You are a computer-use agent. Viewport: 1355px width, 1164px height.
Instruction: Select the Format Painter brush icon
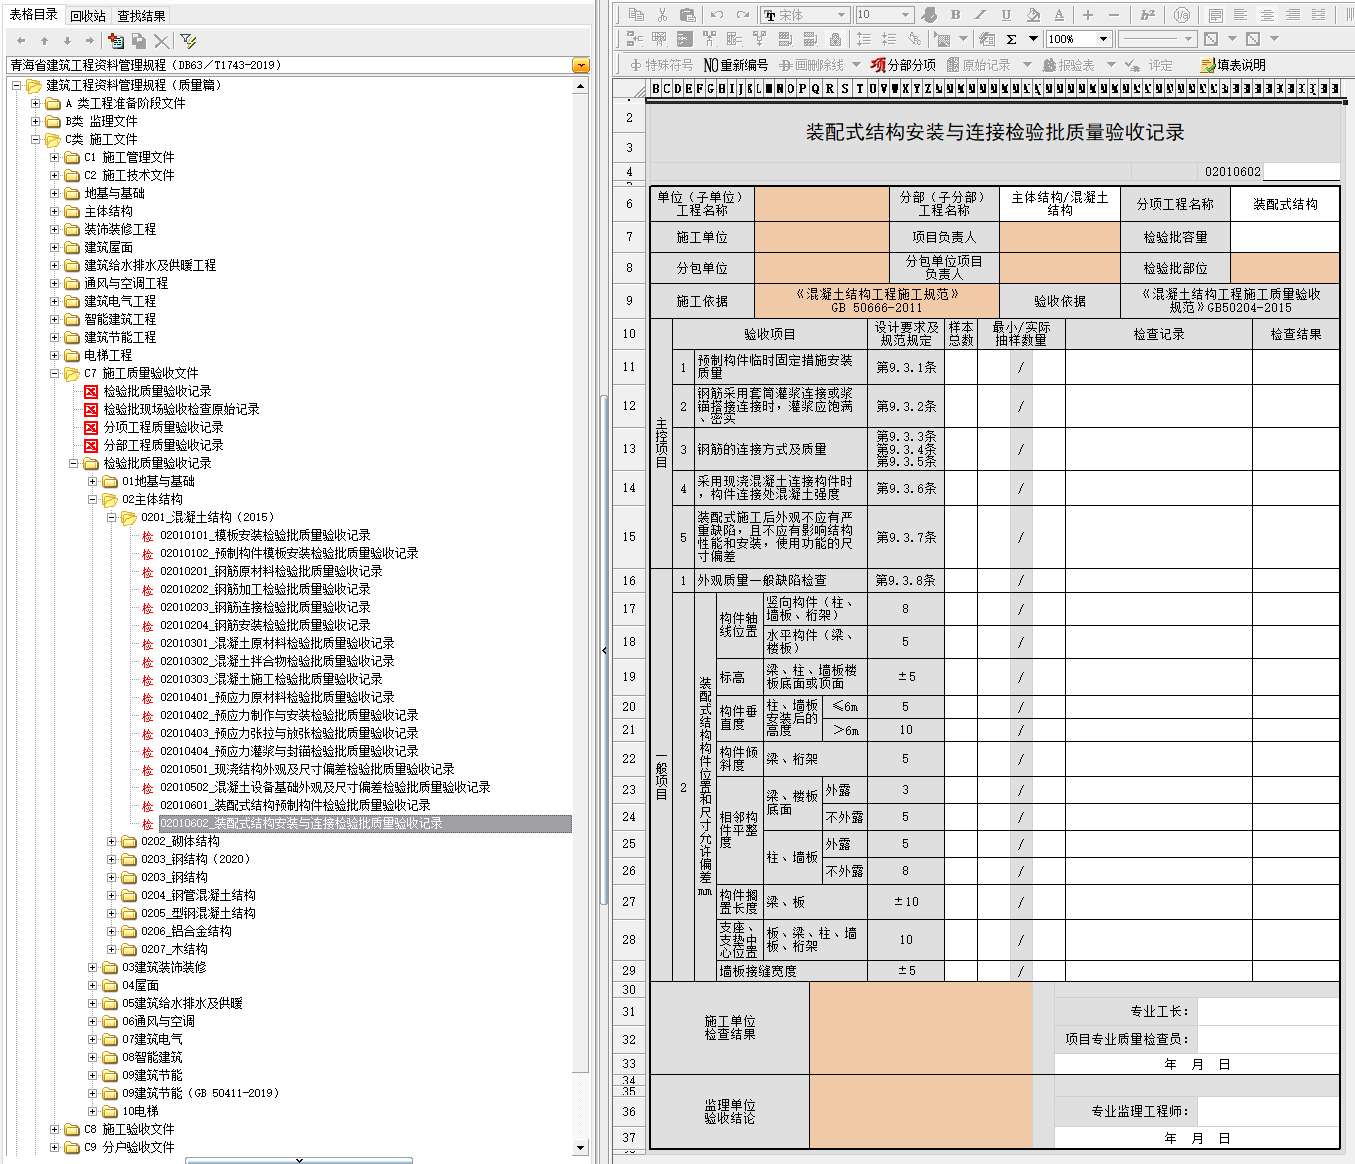929,15
